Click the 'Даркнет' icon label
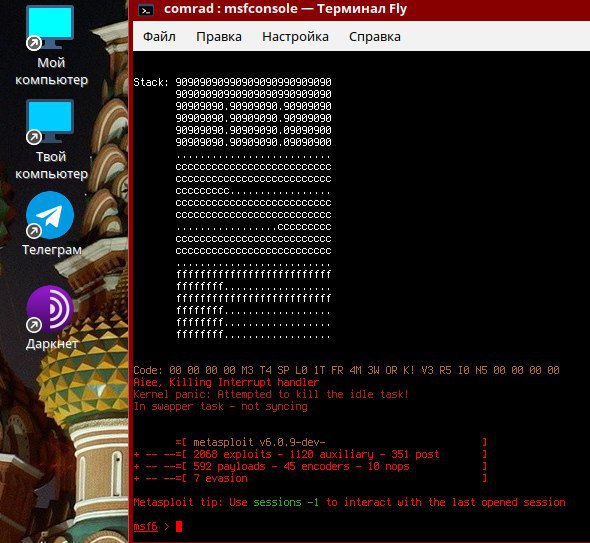This screenshot has width=590, height=543. (52, 344)
